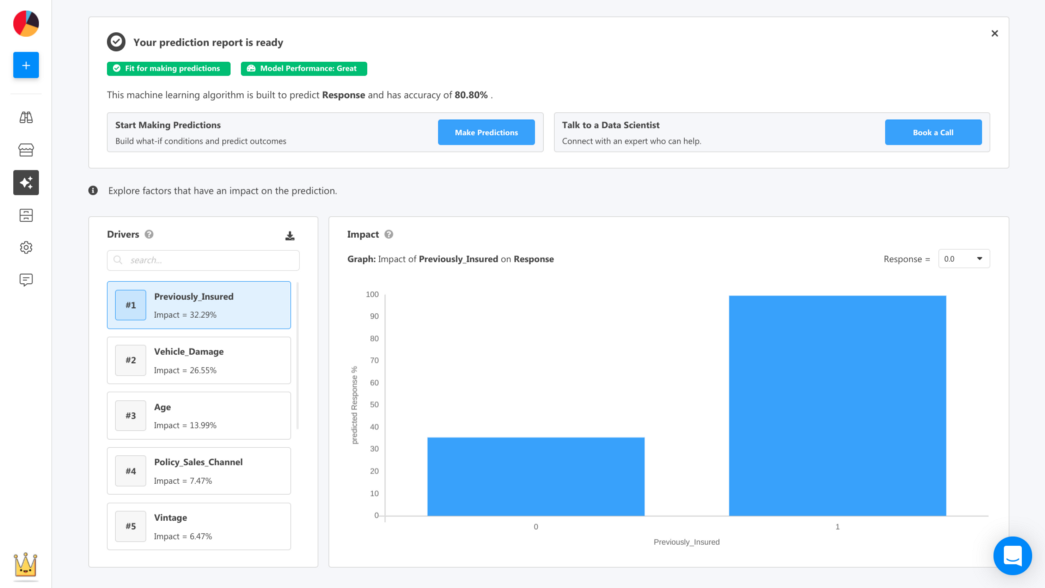Screen dimensions: 1045x588
Task: Open the settings gear in sidebar
Action: pos(26,247)
